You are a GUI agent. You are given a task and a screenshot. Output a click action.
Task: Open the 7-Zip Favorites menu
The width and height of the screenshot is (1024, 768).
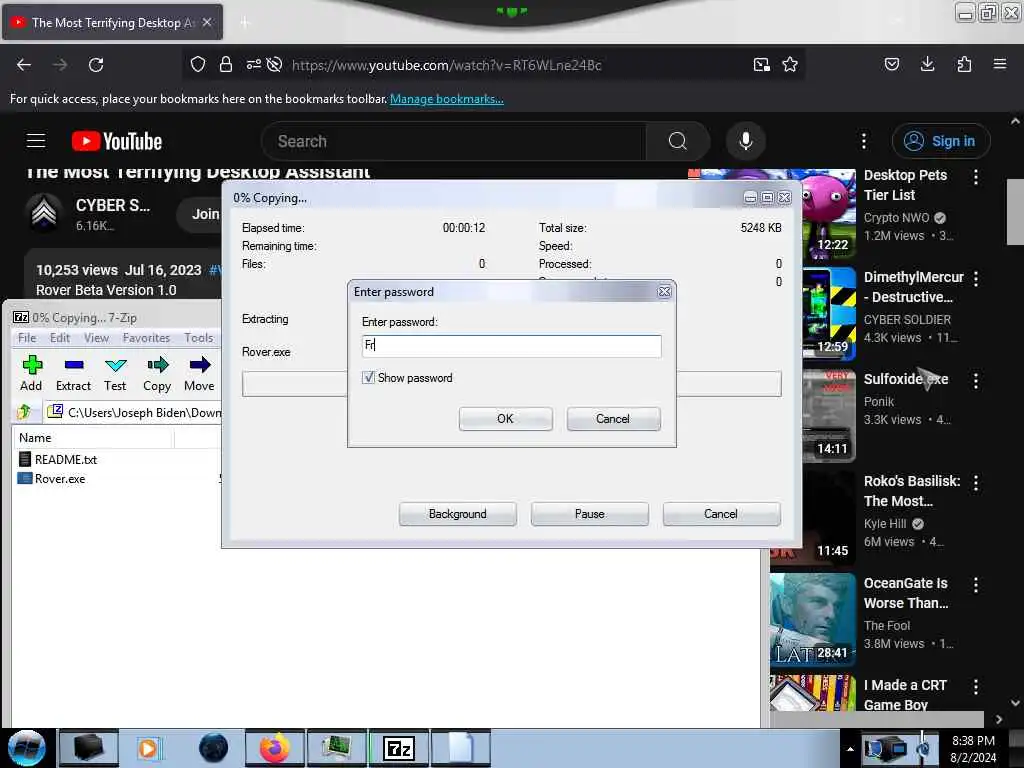(x=146, y=338)
